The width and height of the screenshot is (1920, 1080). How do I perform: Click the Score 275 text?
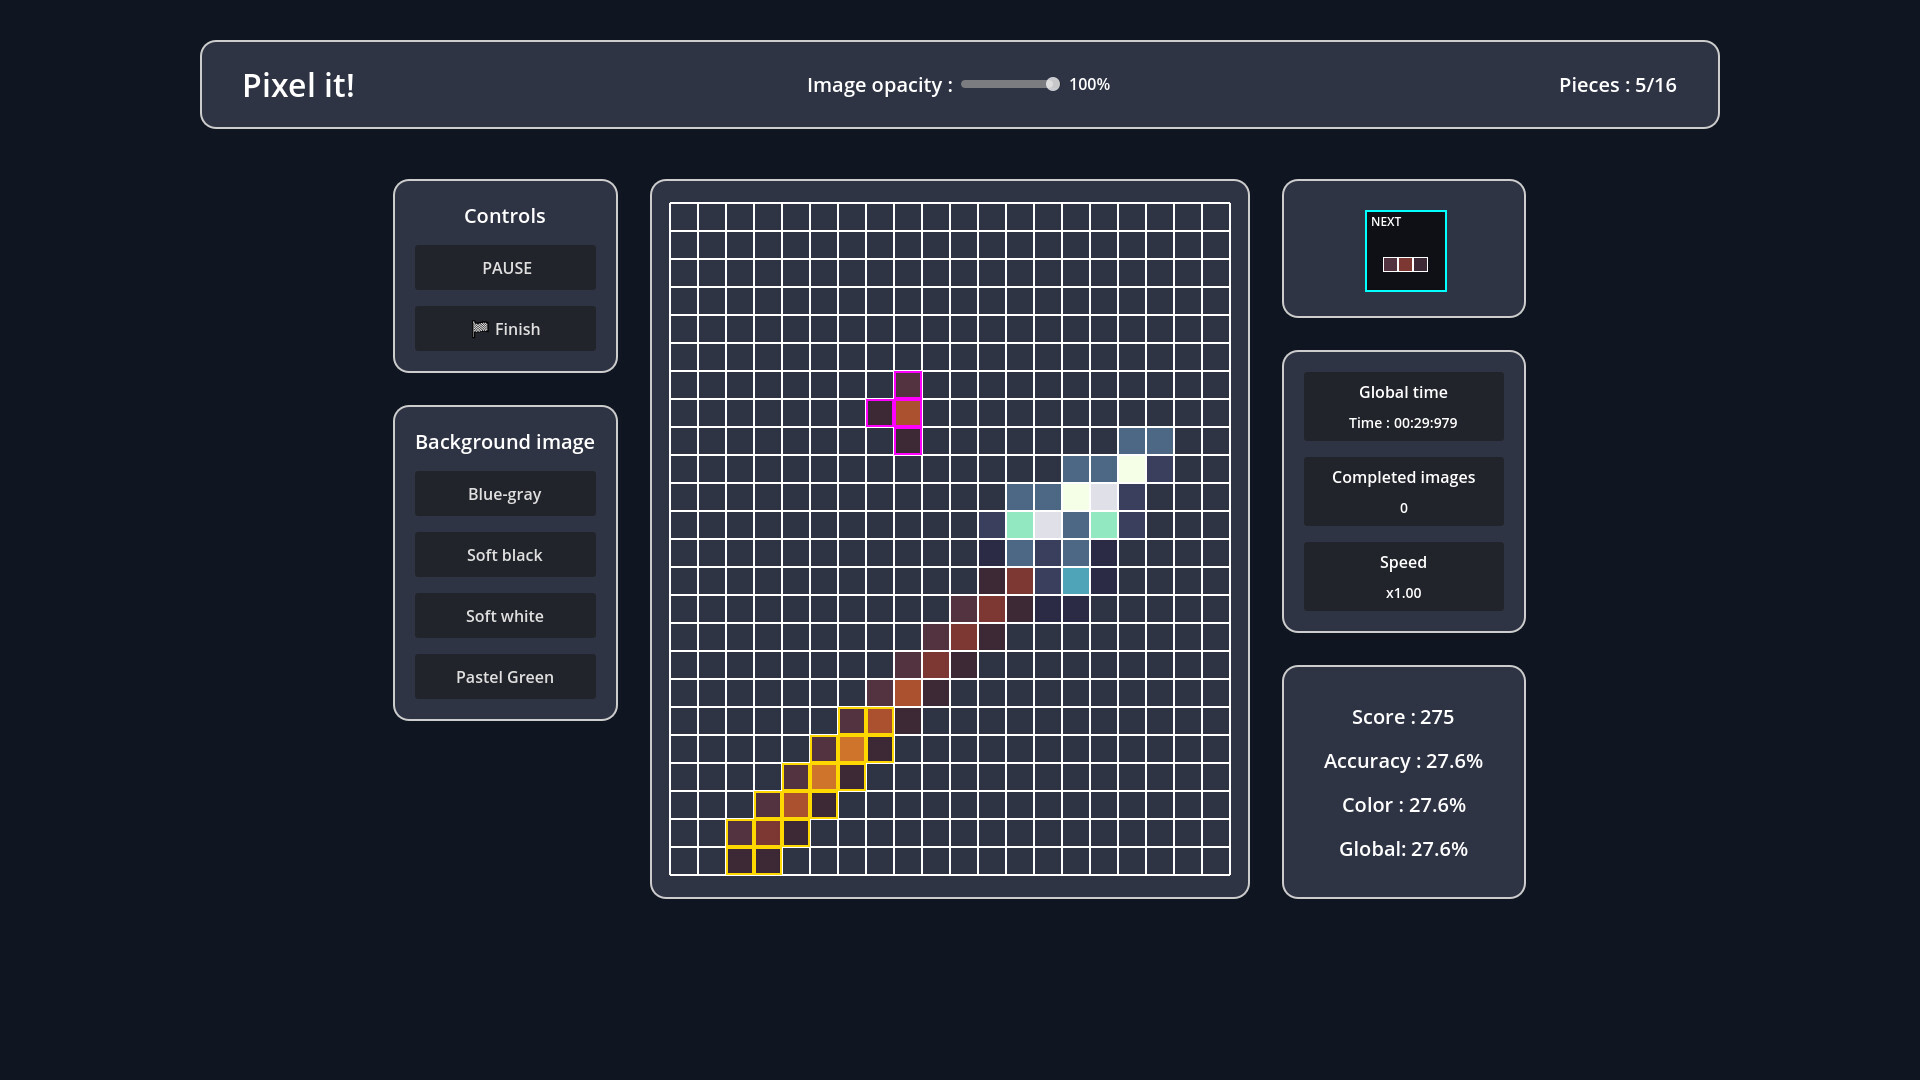click(1402, 716)
